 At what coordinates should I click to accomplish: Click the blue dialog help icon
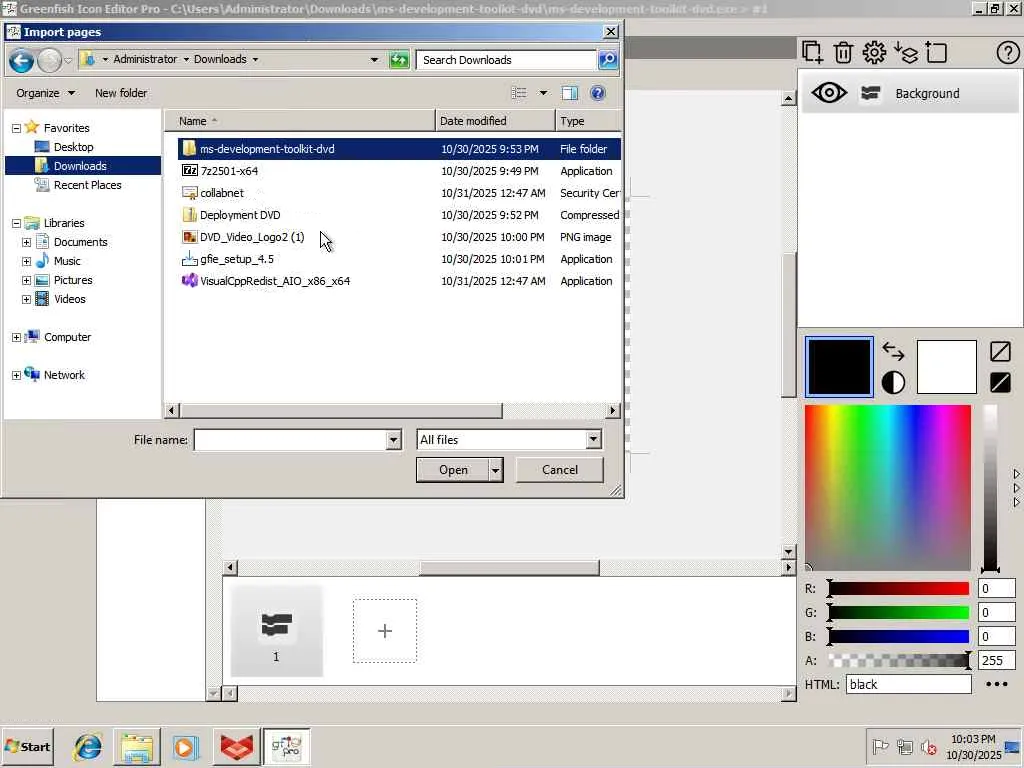[598, 93]
